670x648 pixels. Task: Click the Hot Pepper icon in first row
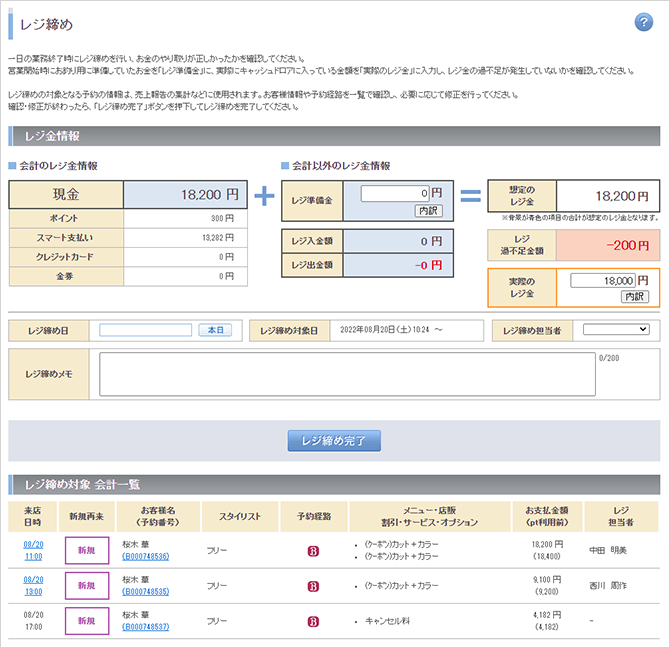point(313,550)
